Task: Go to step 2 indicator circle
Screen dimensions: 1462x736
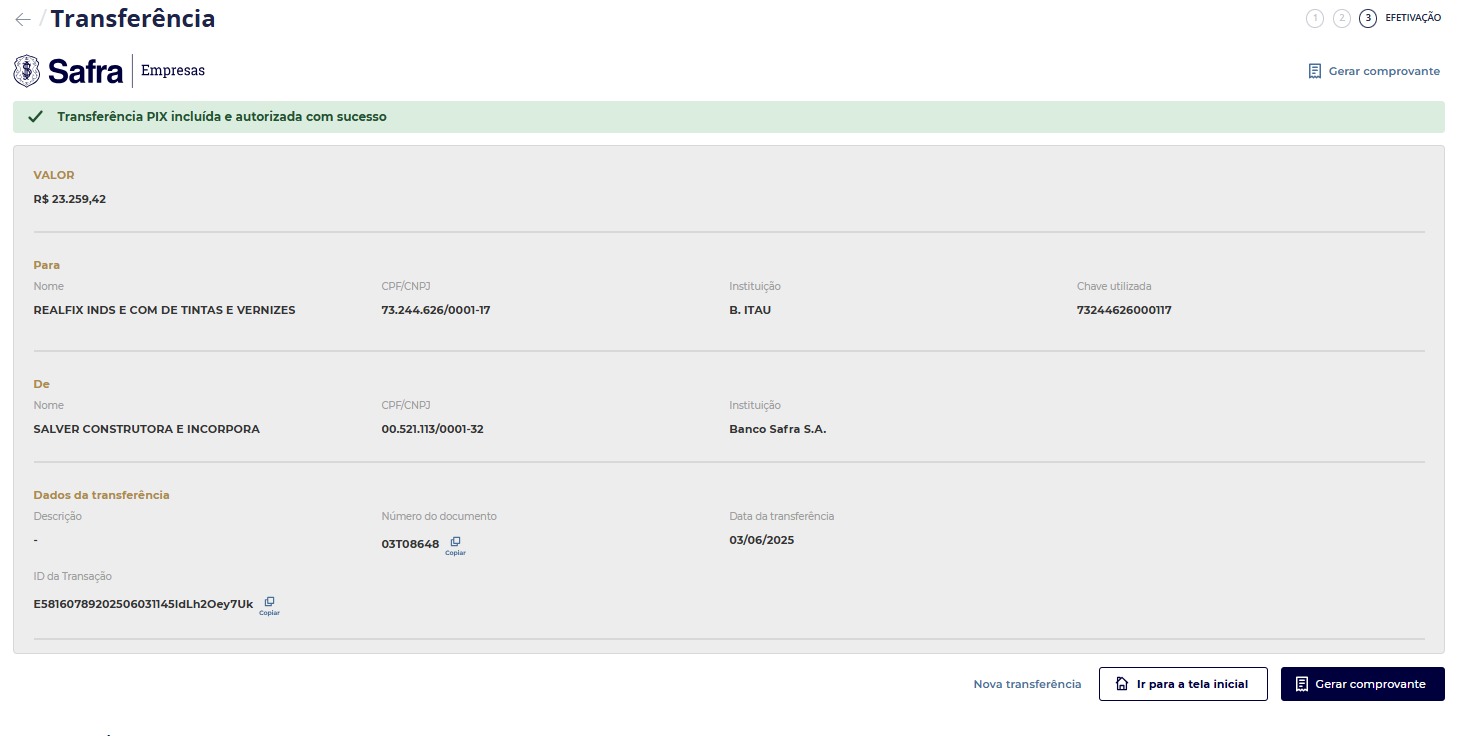Action: (1342, 18)
